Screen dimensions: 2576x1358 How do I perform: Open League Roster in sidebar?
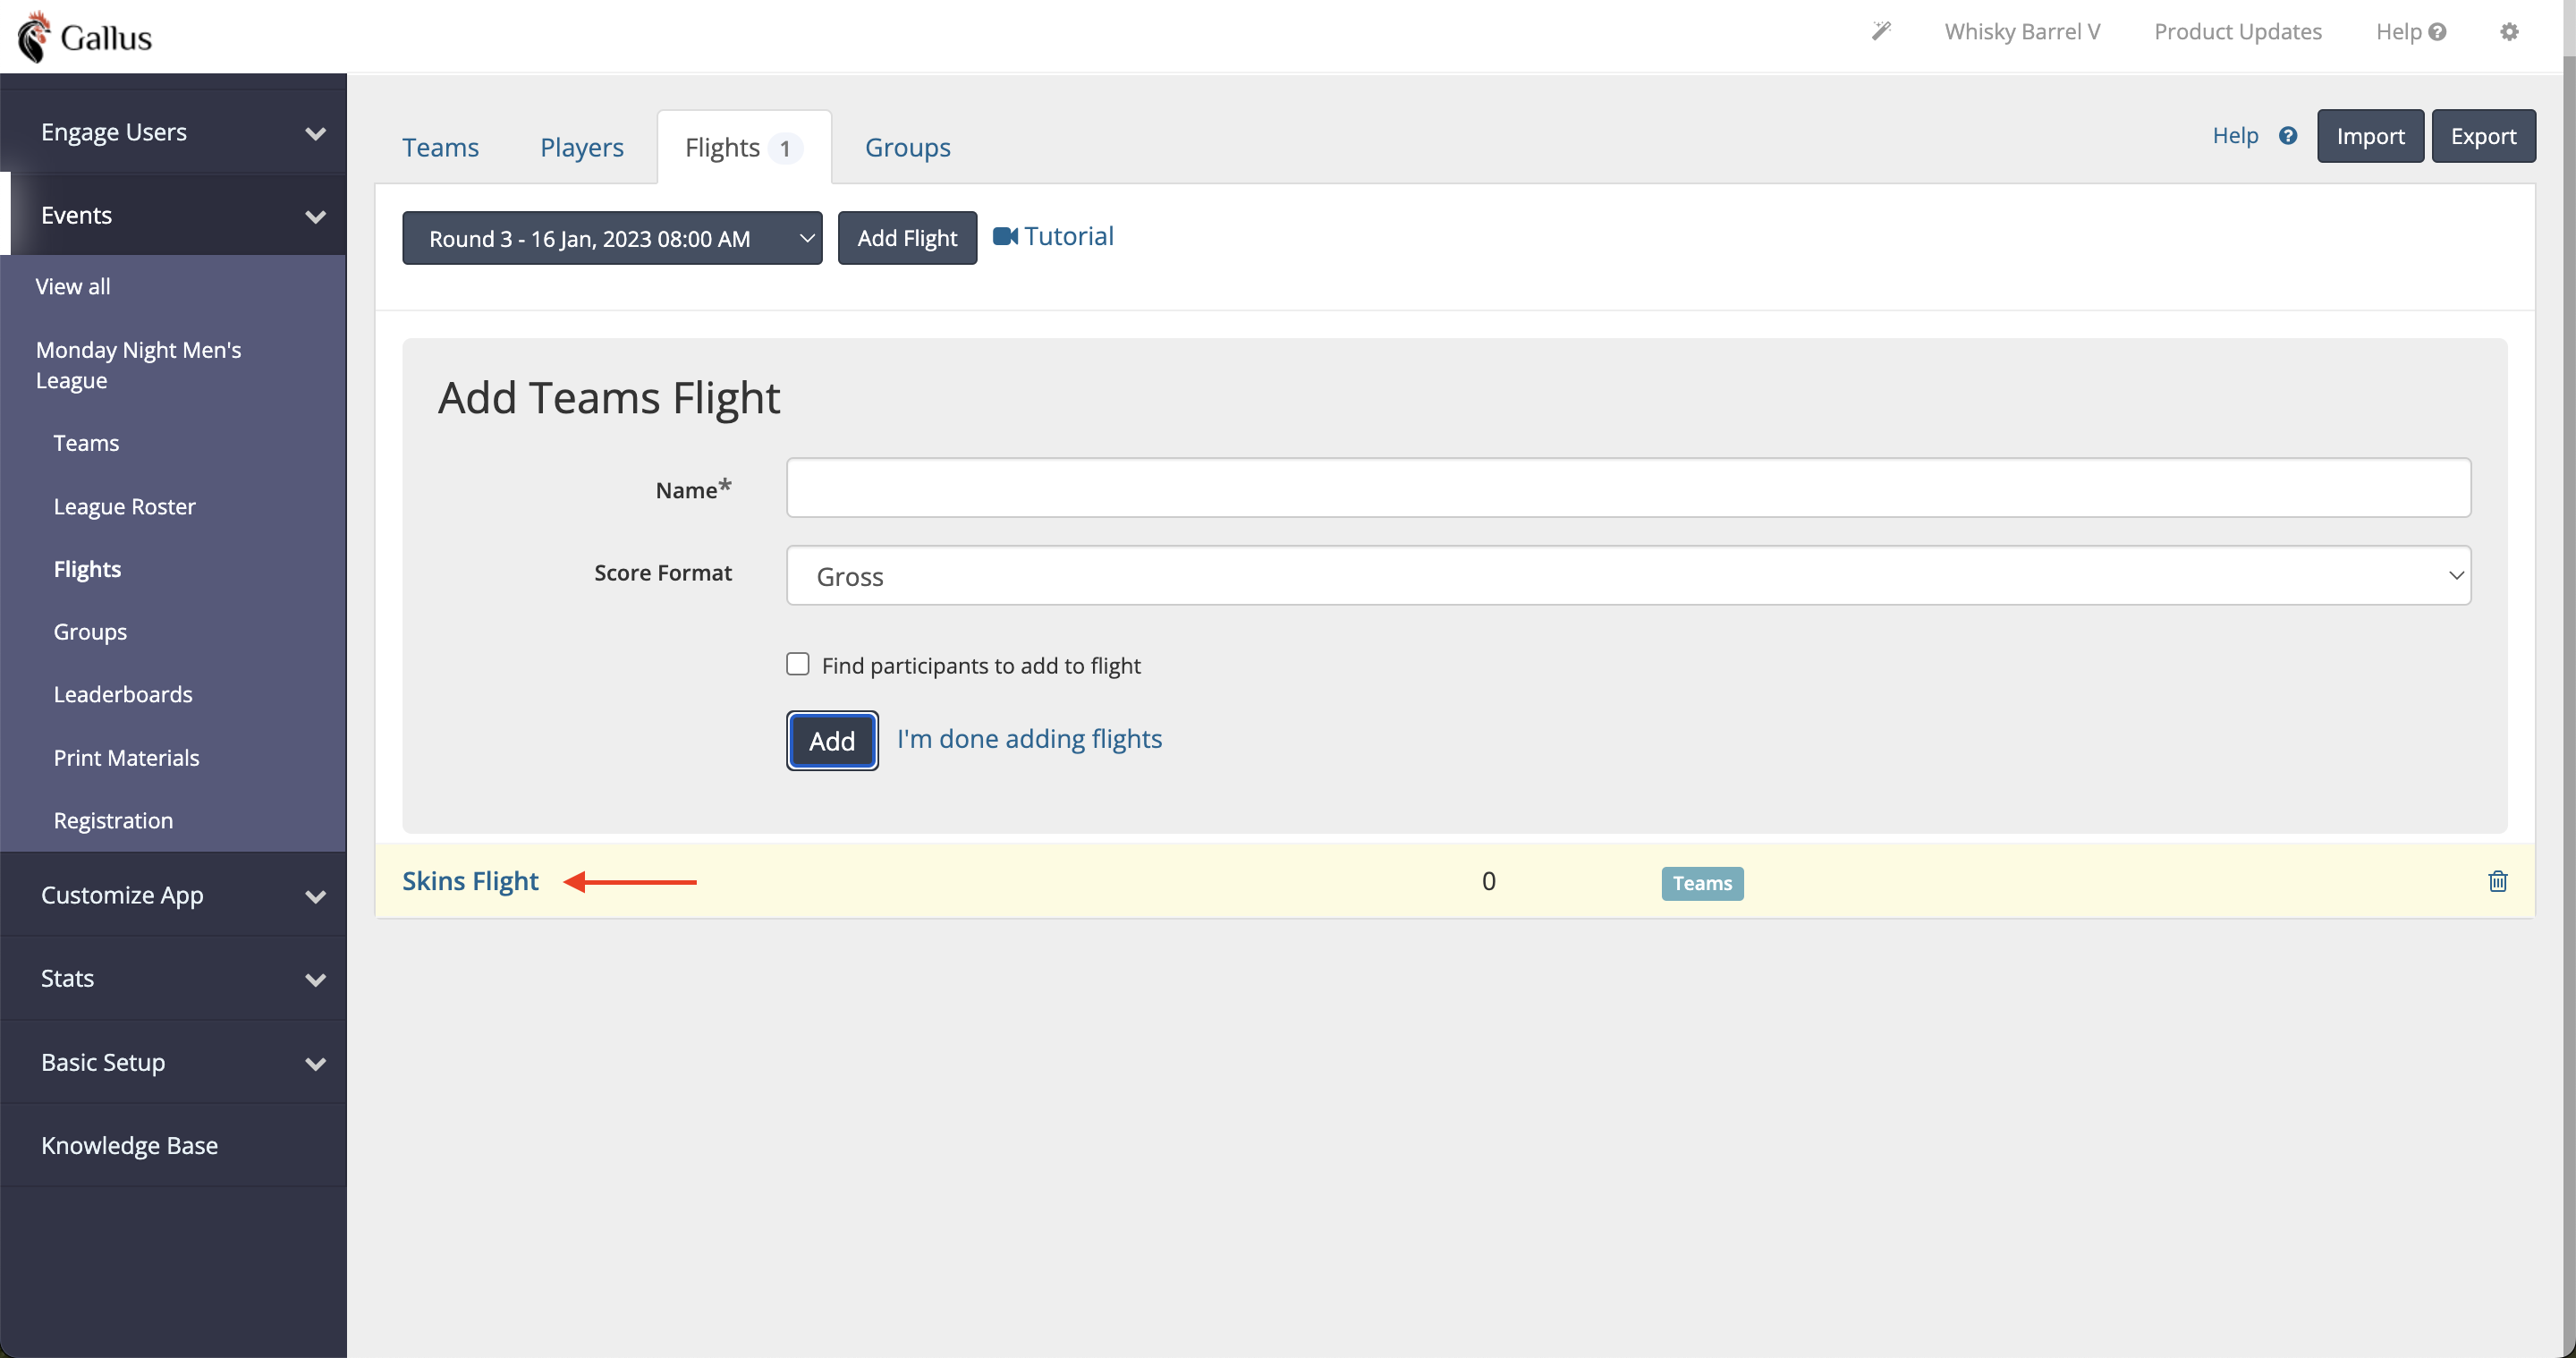tap(124, 506)
